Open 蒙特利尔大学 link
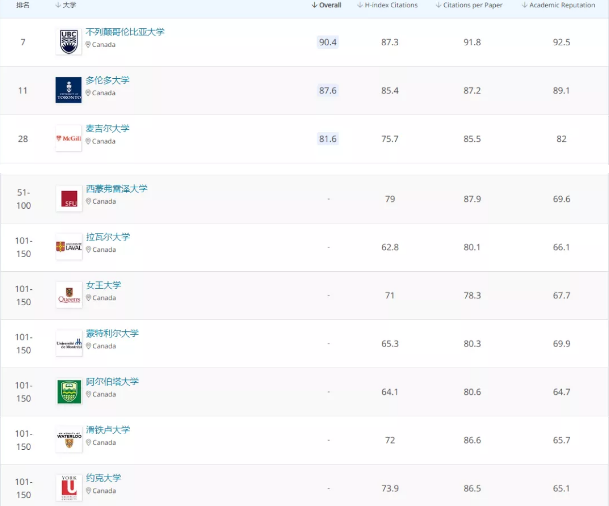This screenshot has width=609, height=506. click(x=112, y=333)
